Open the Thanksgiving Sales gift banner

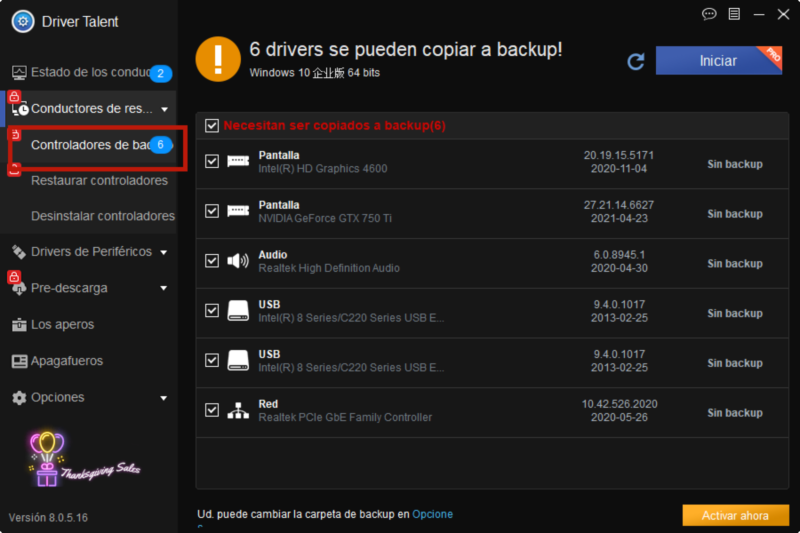(84, 459)
